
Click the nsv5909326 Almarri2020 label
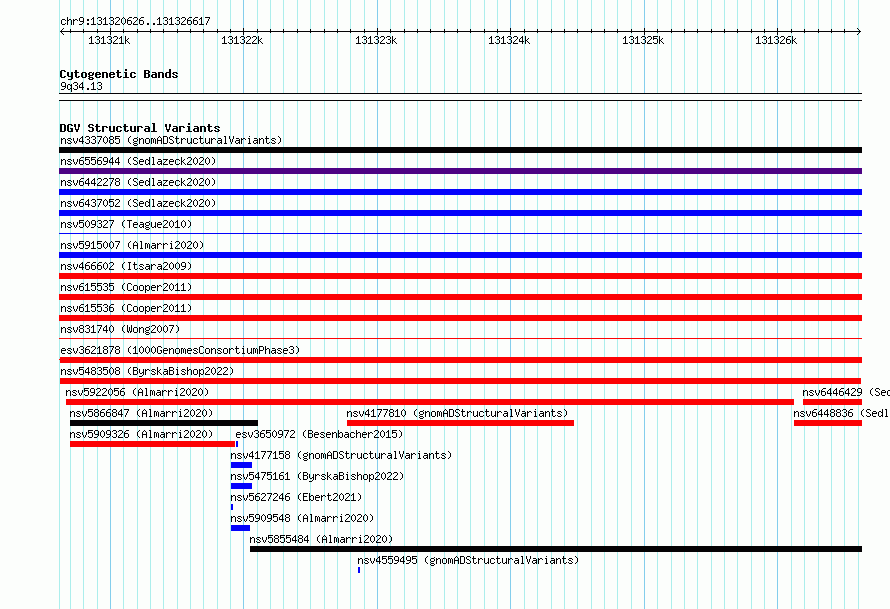141,434
